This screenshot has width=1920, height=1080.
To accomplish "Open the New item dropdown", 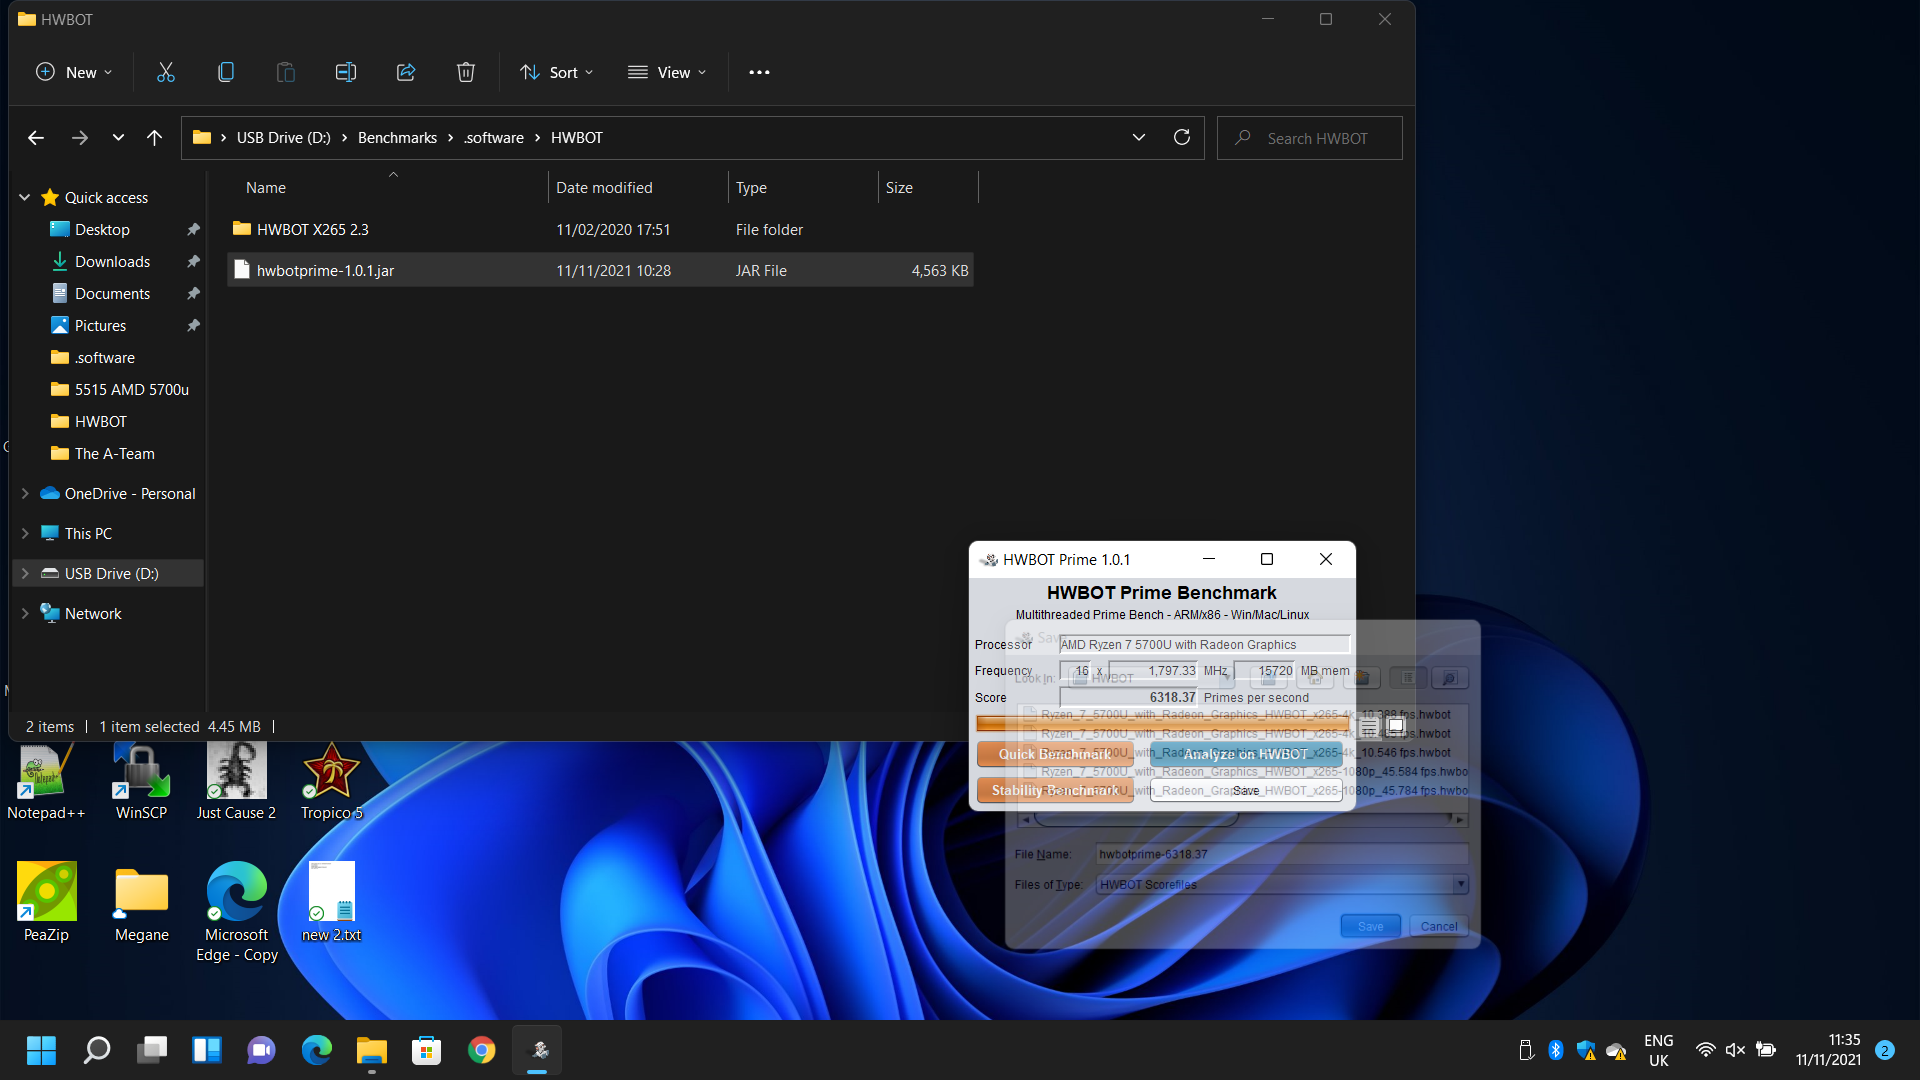I will point(74,72).
